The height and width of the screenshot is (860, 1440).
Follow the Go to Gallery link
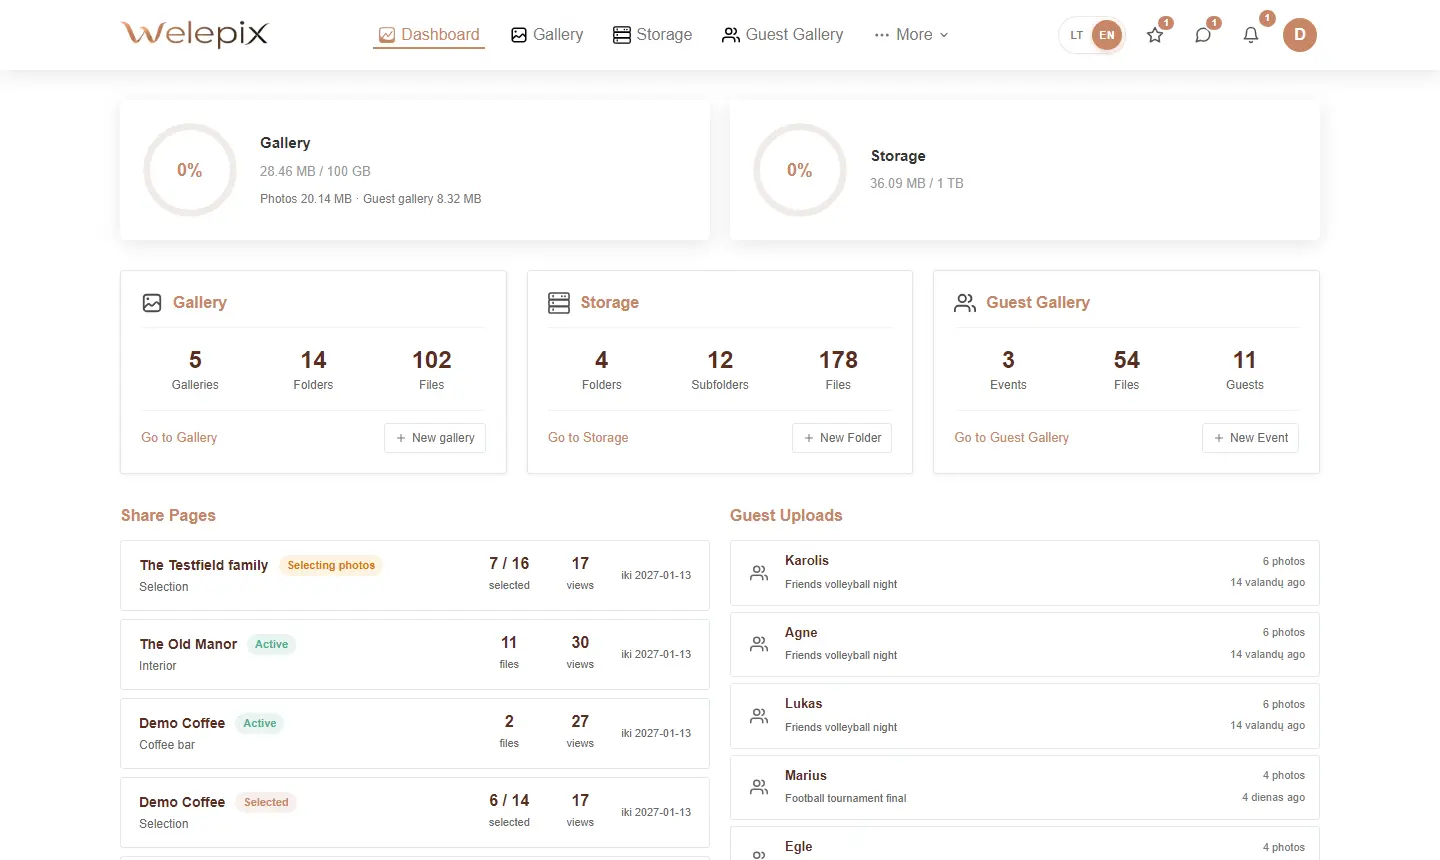179,438
